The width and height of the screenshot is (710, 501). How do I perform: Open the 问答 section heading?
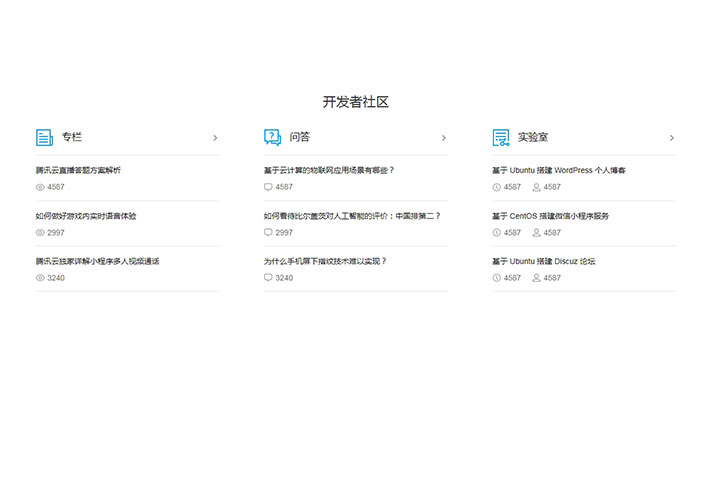299,138
